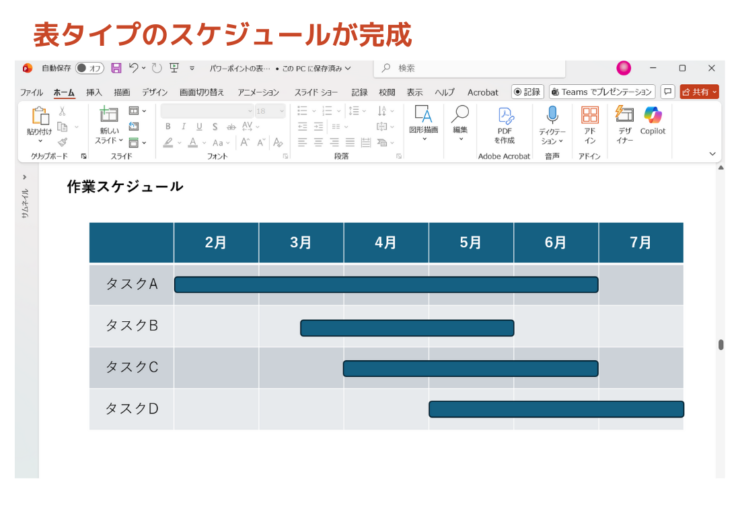Start slideshow from quick access toolbar

(174, 68)
